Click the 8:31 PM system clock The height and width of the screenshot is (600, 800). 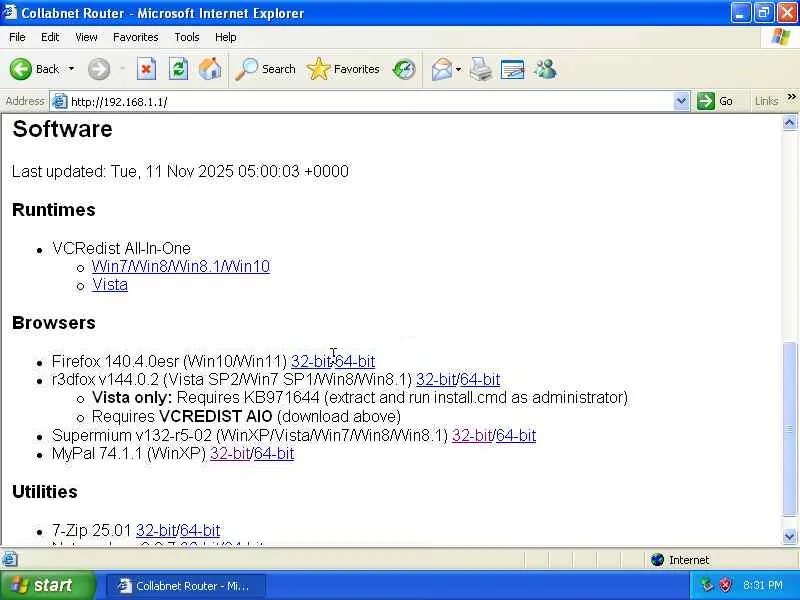point(763,585)
